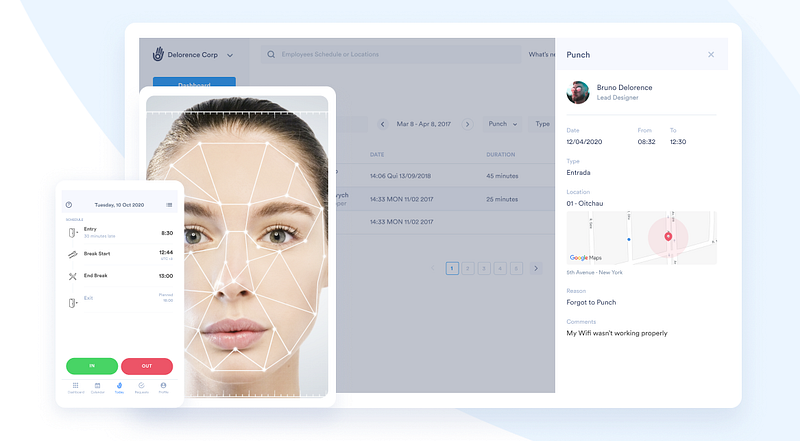800x441 pixels.
Task: Go to pagination page 5
Action: pos(516,268)
